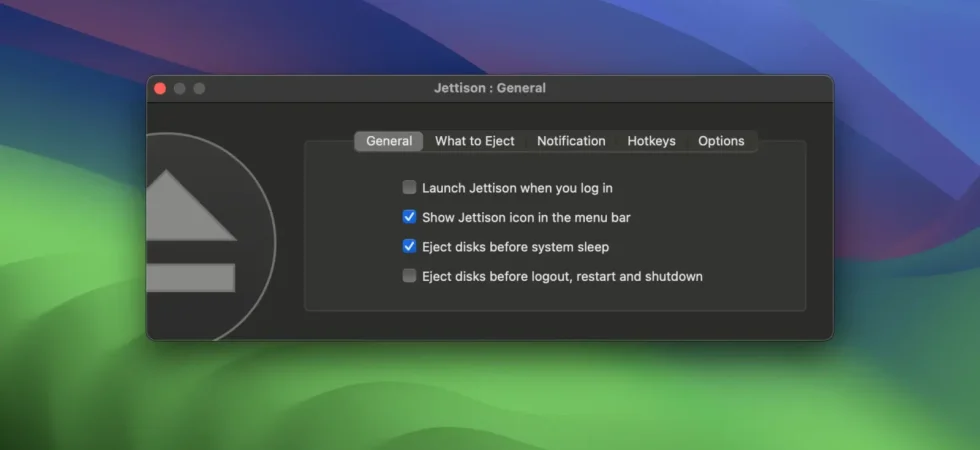Image resolution: width=980 pixels, height=450 pixels.
Task: Click the gray zoom window button
Action: 199,89
